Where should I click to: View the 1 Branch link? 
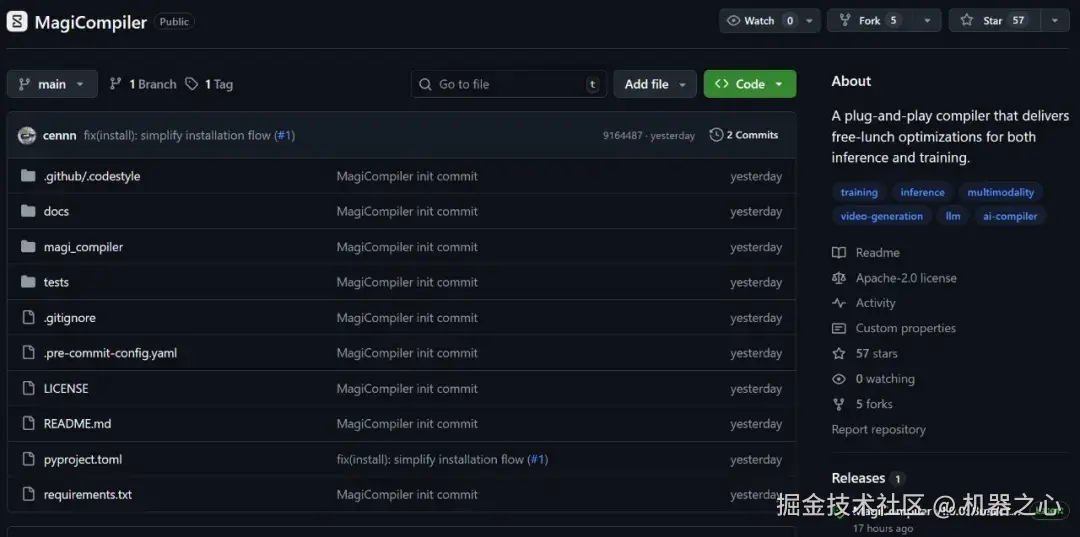coord(143,84)
